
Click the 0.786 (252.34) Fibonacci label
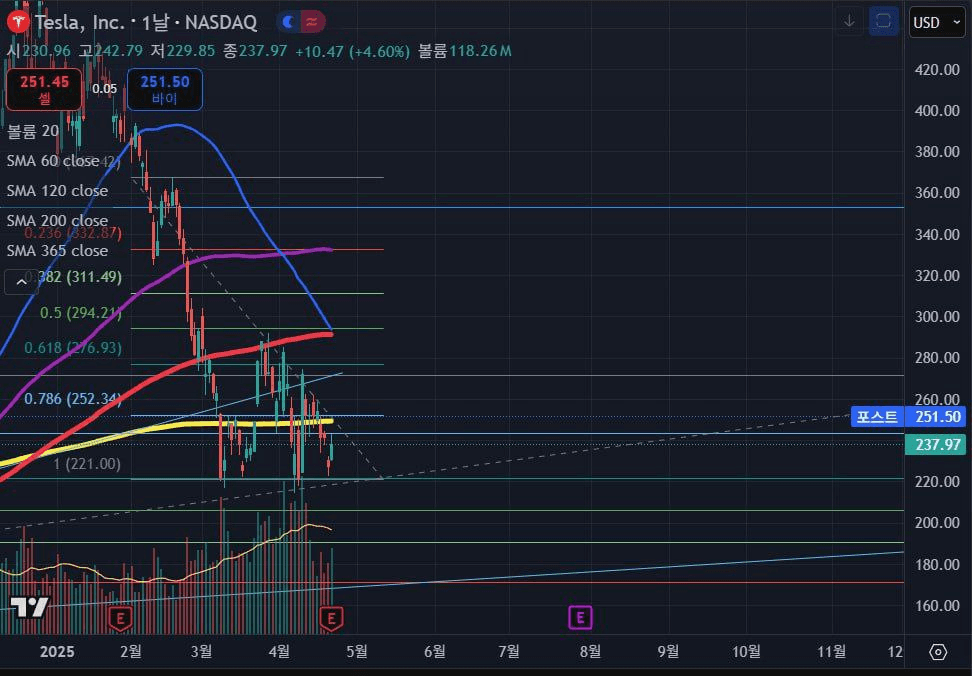coord(73,398)
